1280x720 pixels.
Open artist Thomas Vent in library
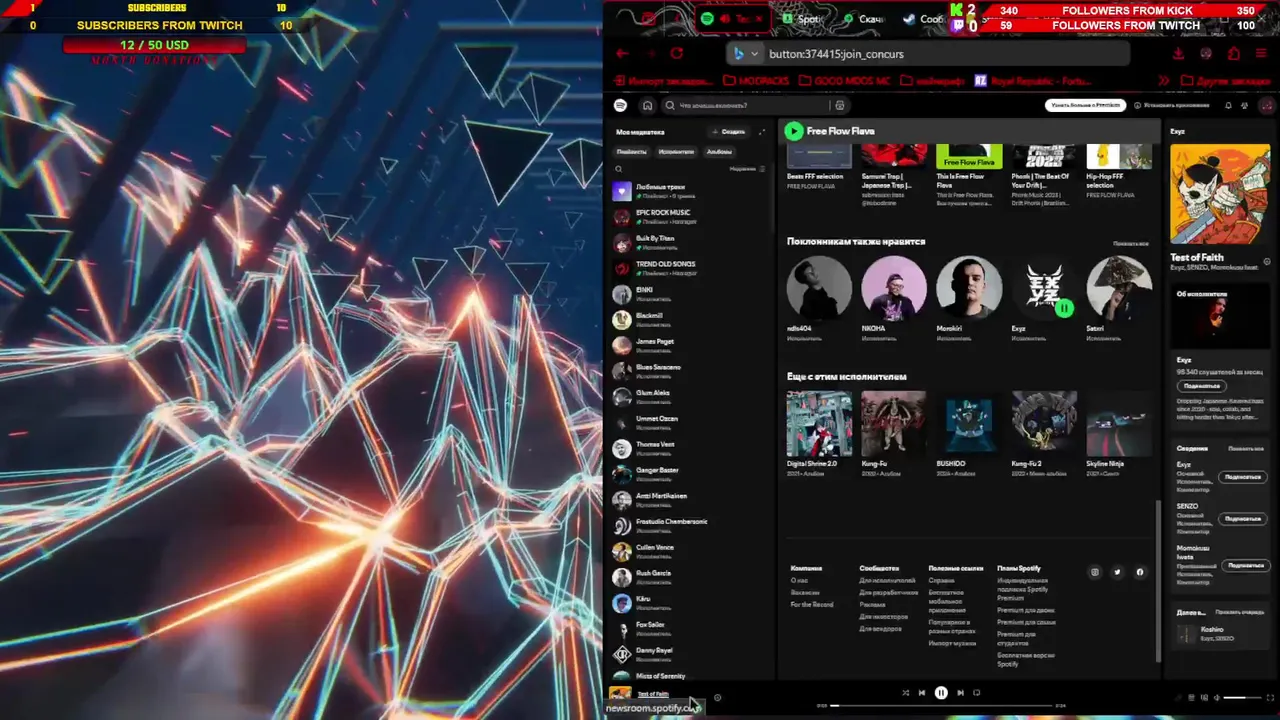tap(688, 449)
